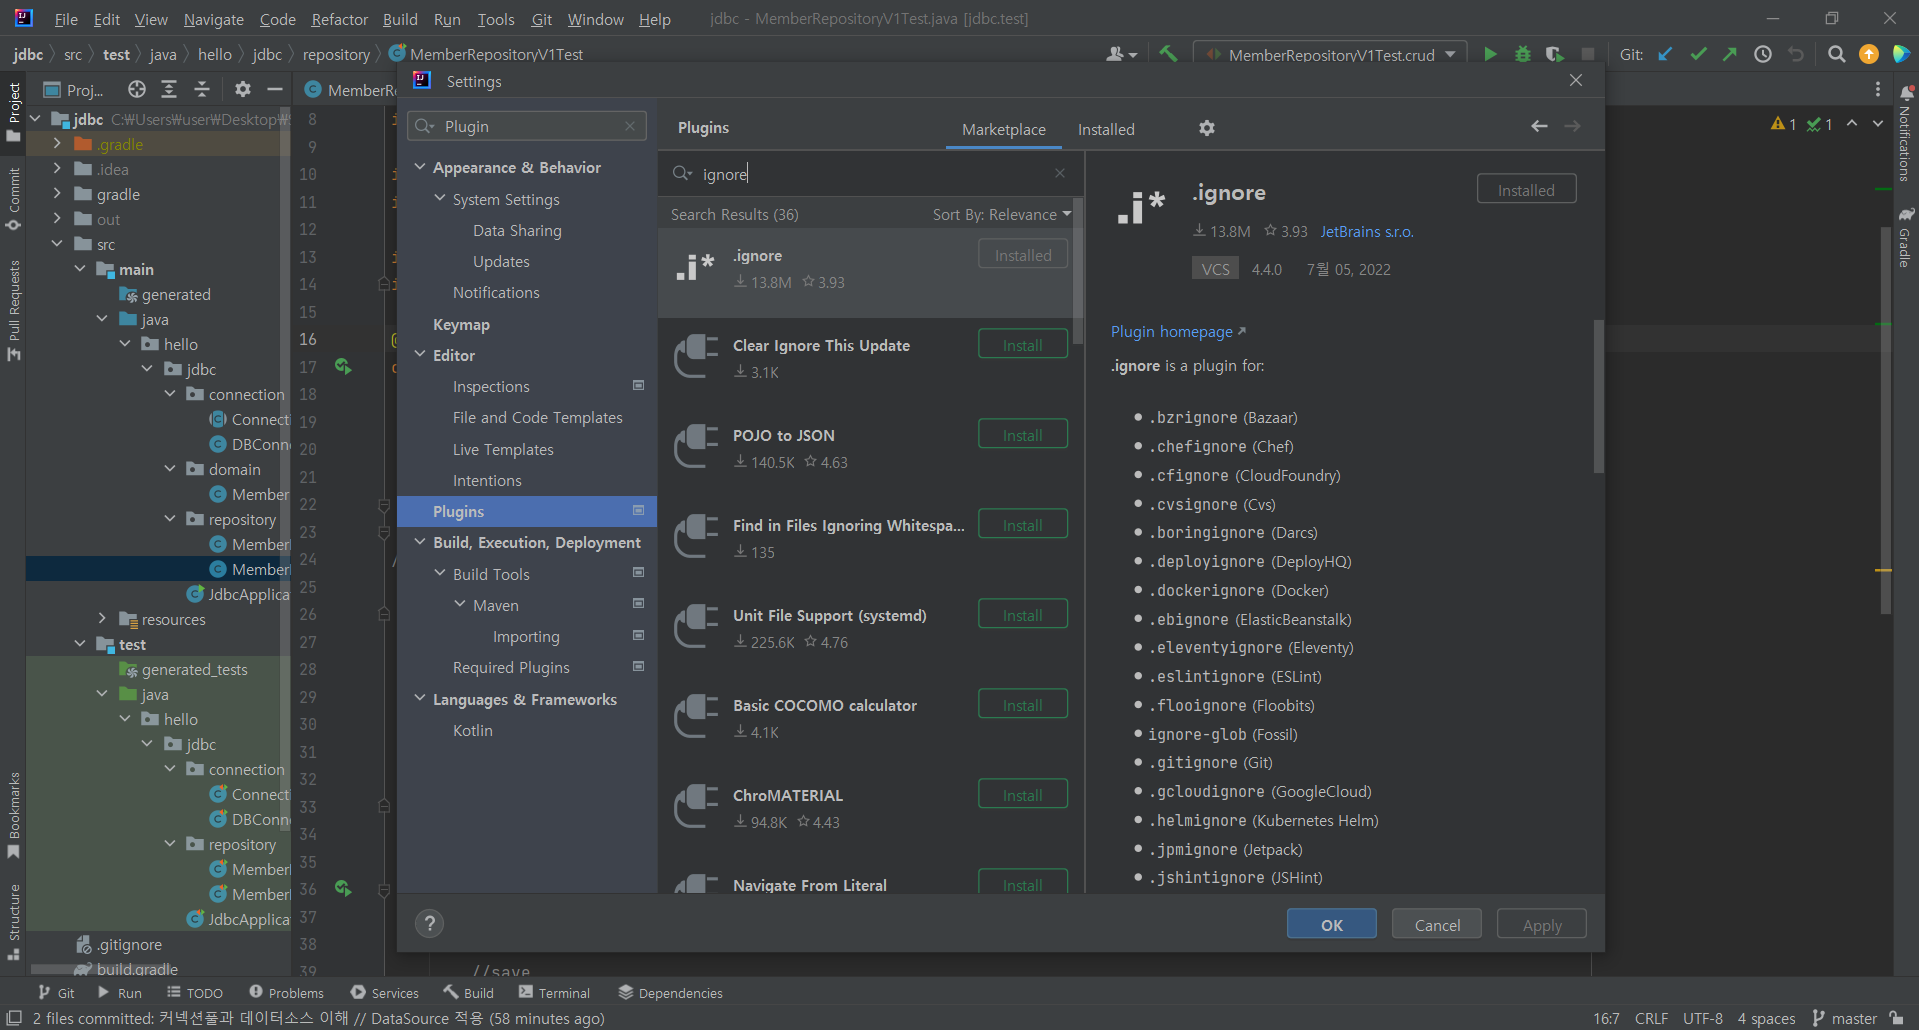Open the Structure tool window
This screenshot has width=1919, height=1030.
14,921
